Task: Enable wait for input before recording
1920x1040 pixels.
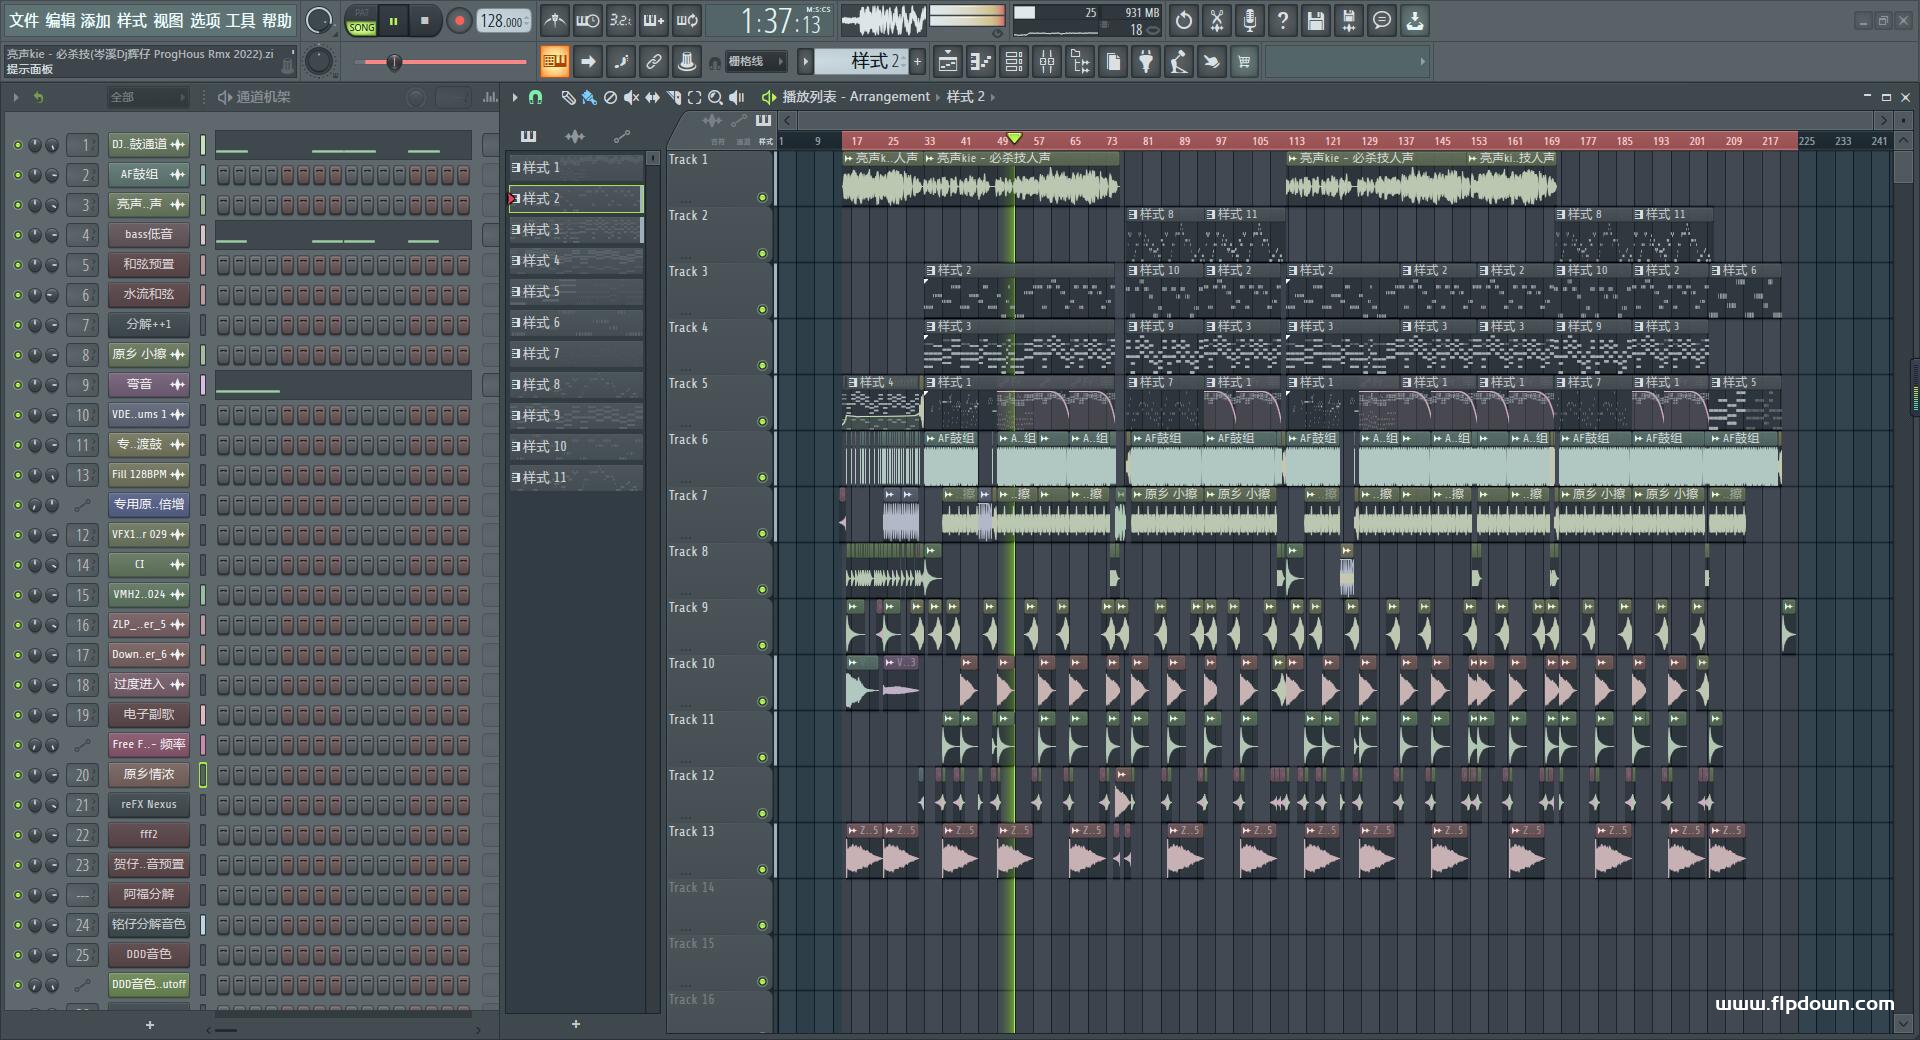Action: click(588, 20)
